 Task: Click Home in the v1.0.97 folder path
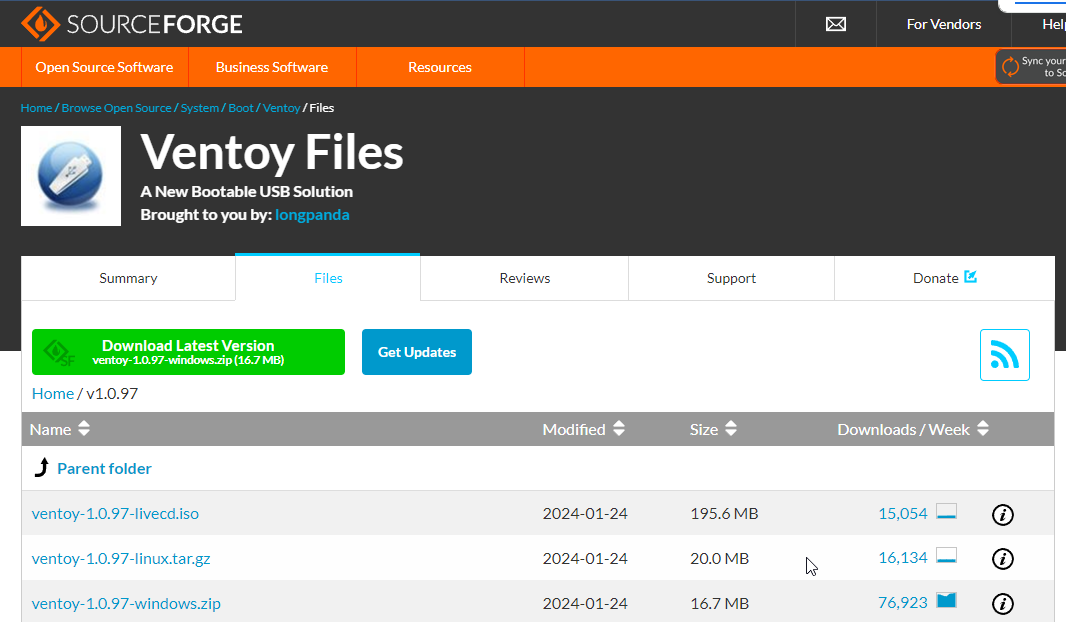tap(53, 394)
